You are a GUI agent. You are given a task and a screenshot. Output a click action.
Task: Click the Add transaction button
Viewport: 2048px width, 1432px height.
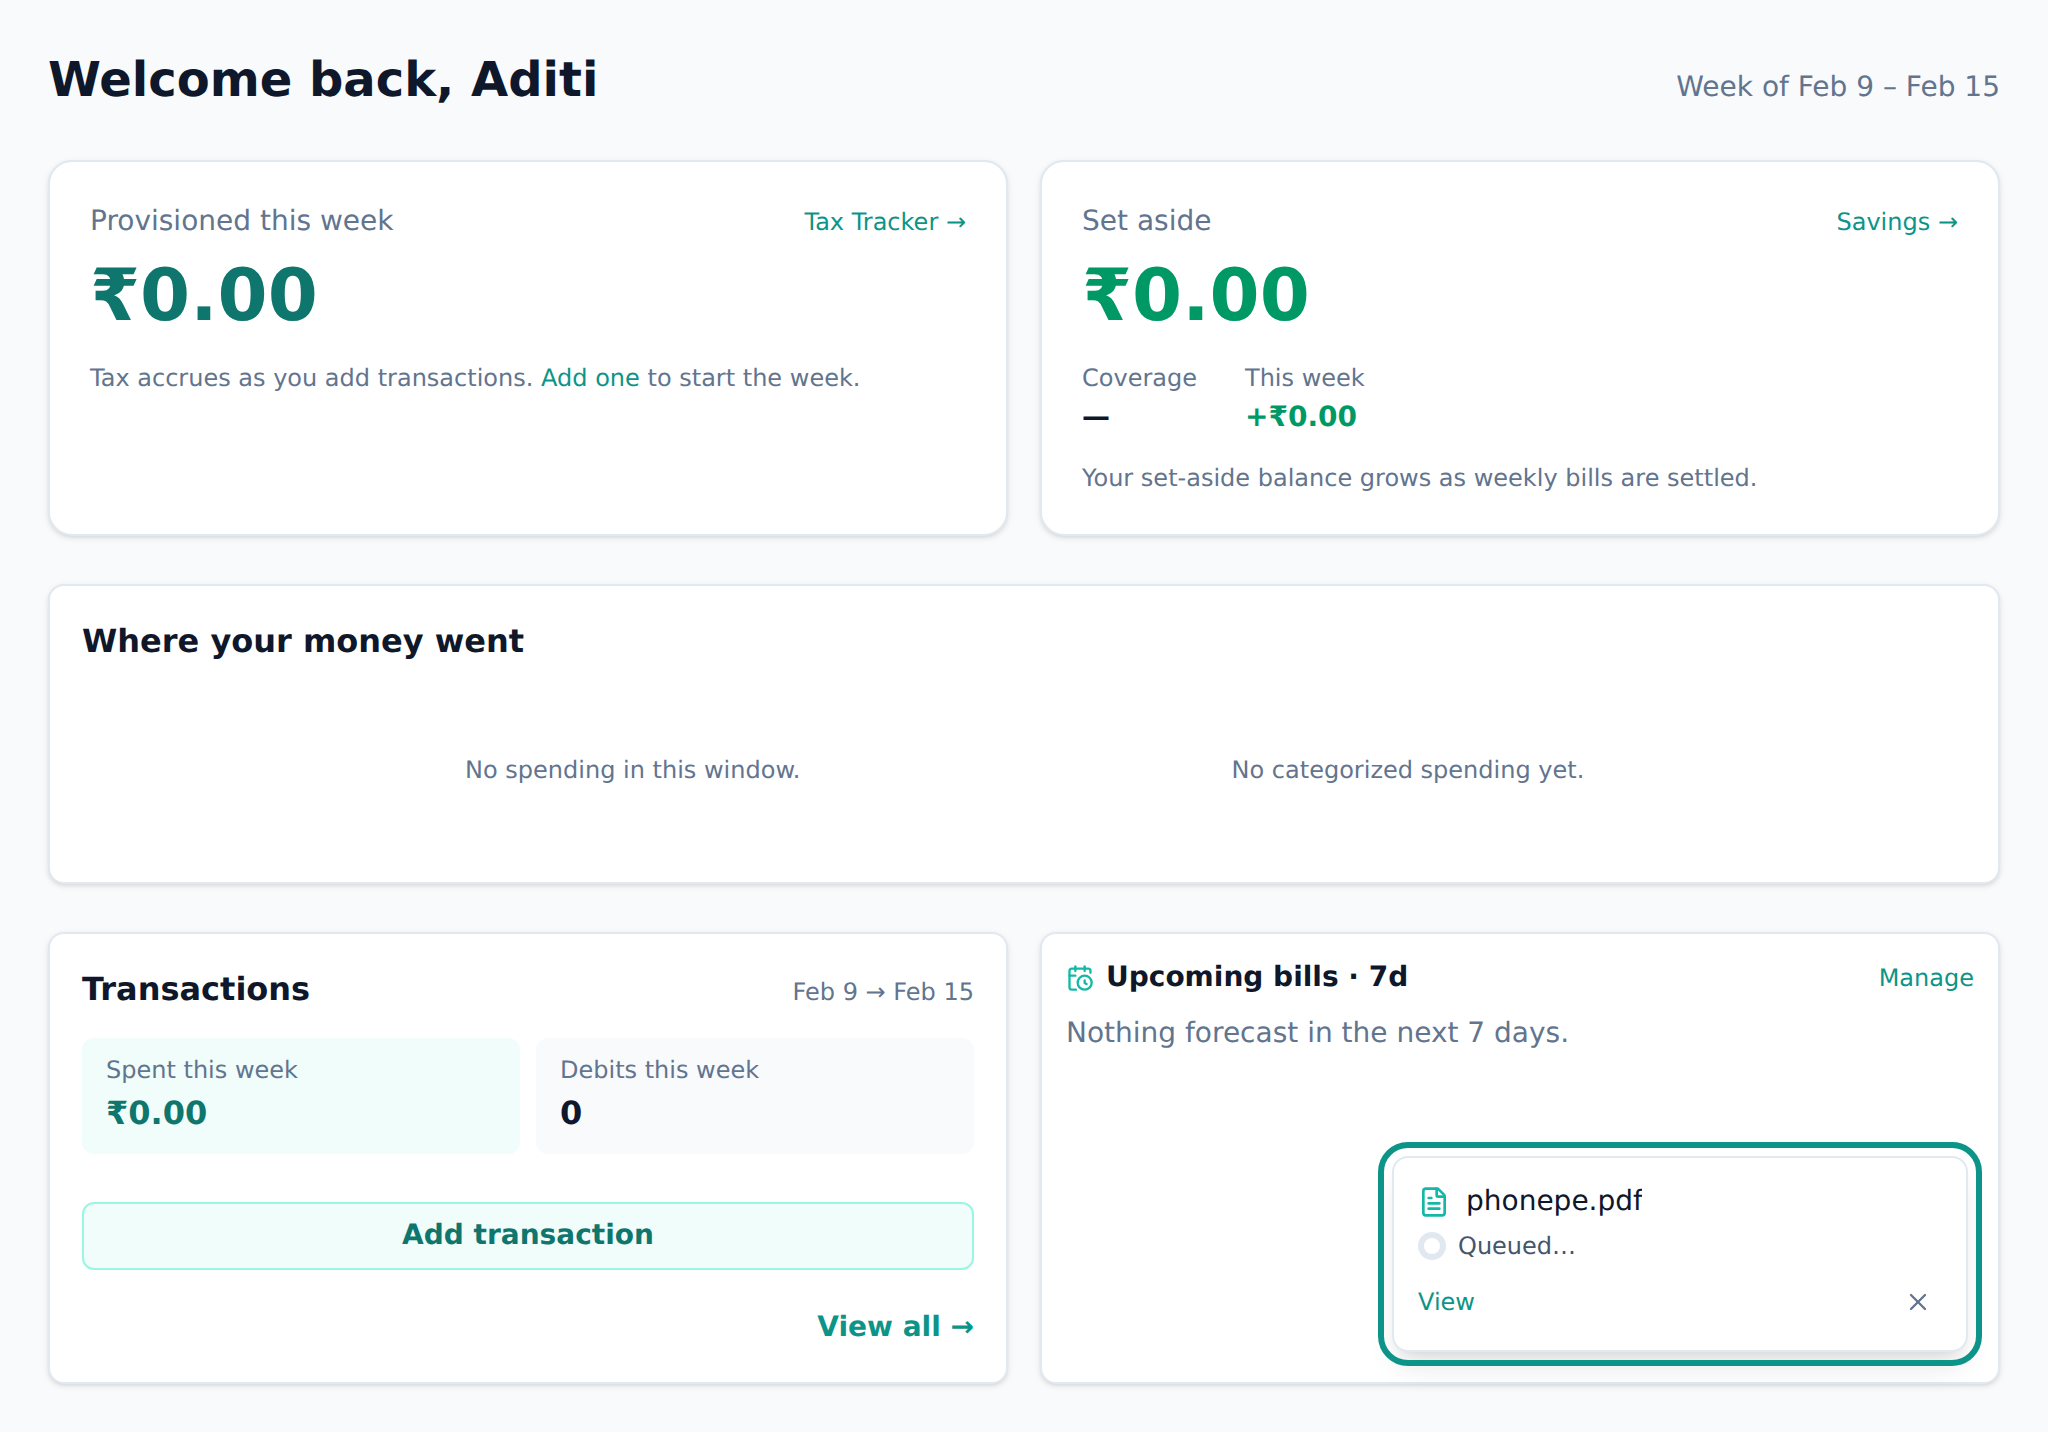(x=528, y=1235)
